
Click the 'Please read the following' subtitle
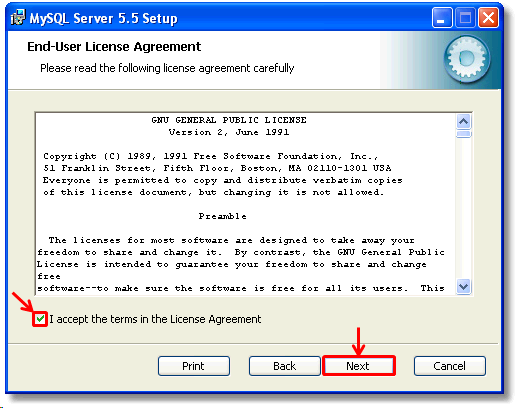coord(167,68)
